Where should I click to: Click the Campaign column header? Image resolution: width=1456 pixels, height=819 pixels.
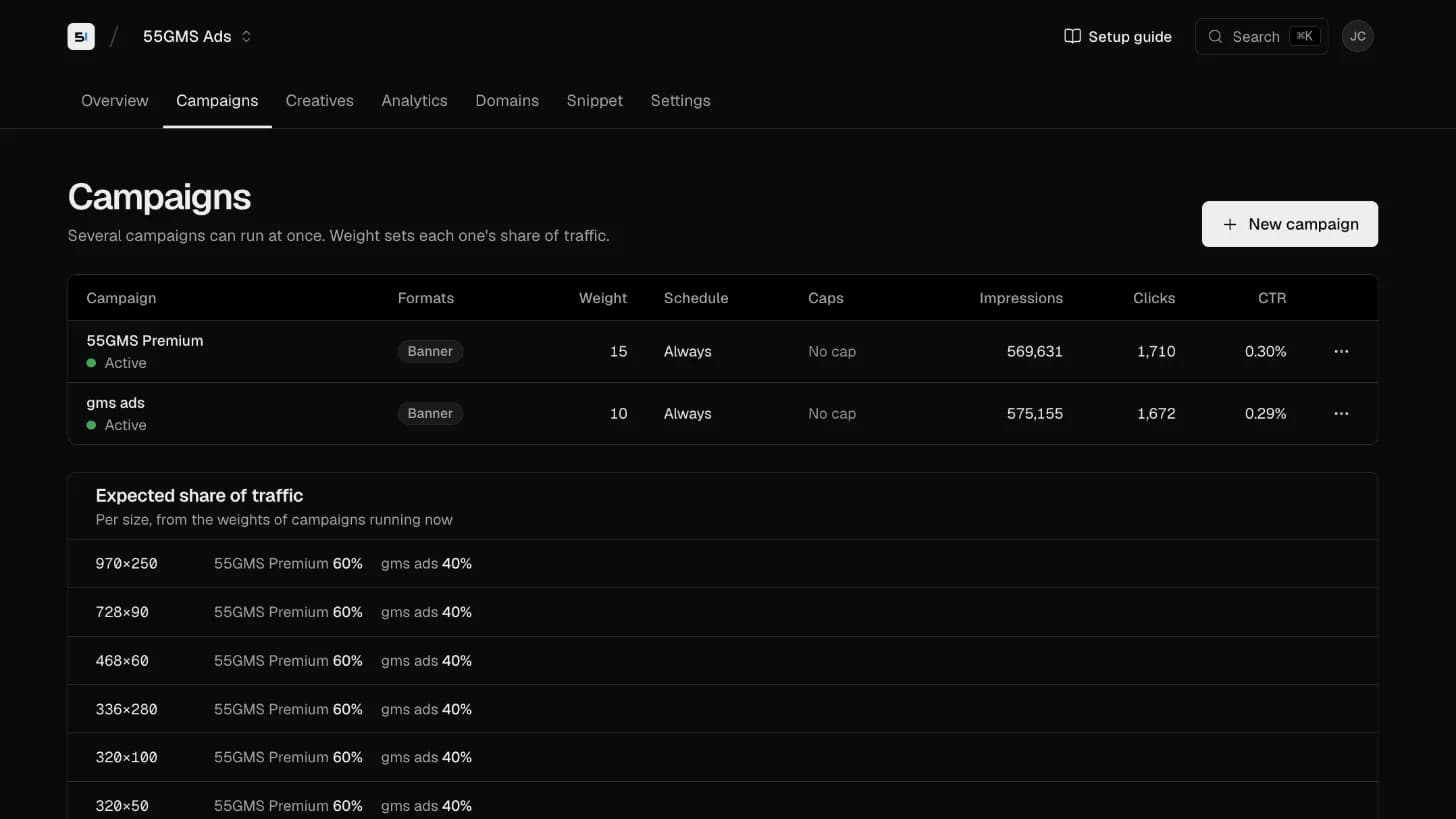tap(121, 298)
